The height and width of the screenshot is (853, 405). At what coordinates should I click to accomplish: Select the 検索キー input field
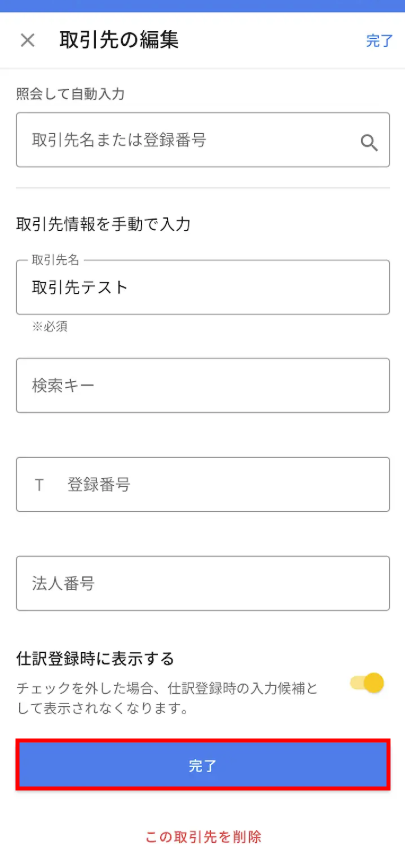[202, 385]
